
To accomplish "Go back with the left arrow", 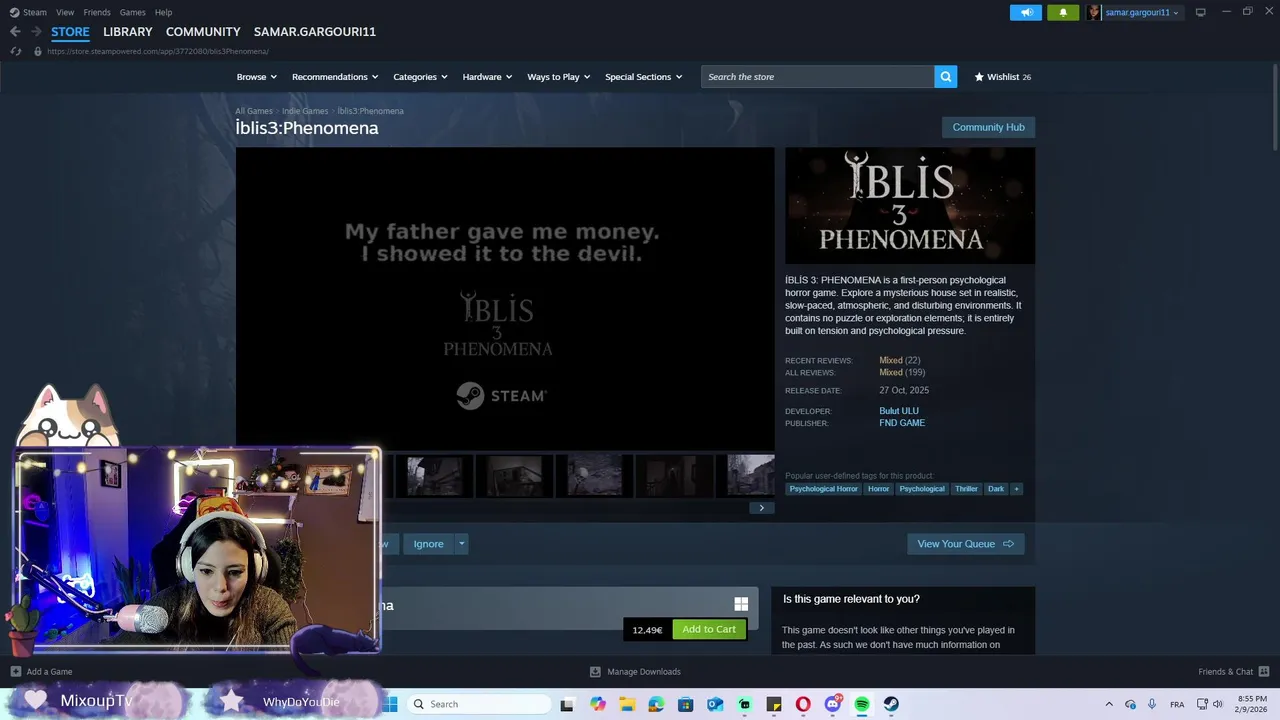I will point(15,32).
